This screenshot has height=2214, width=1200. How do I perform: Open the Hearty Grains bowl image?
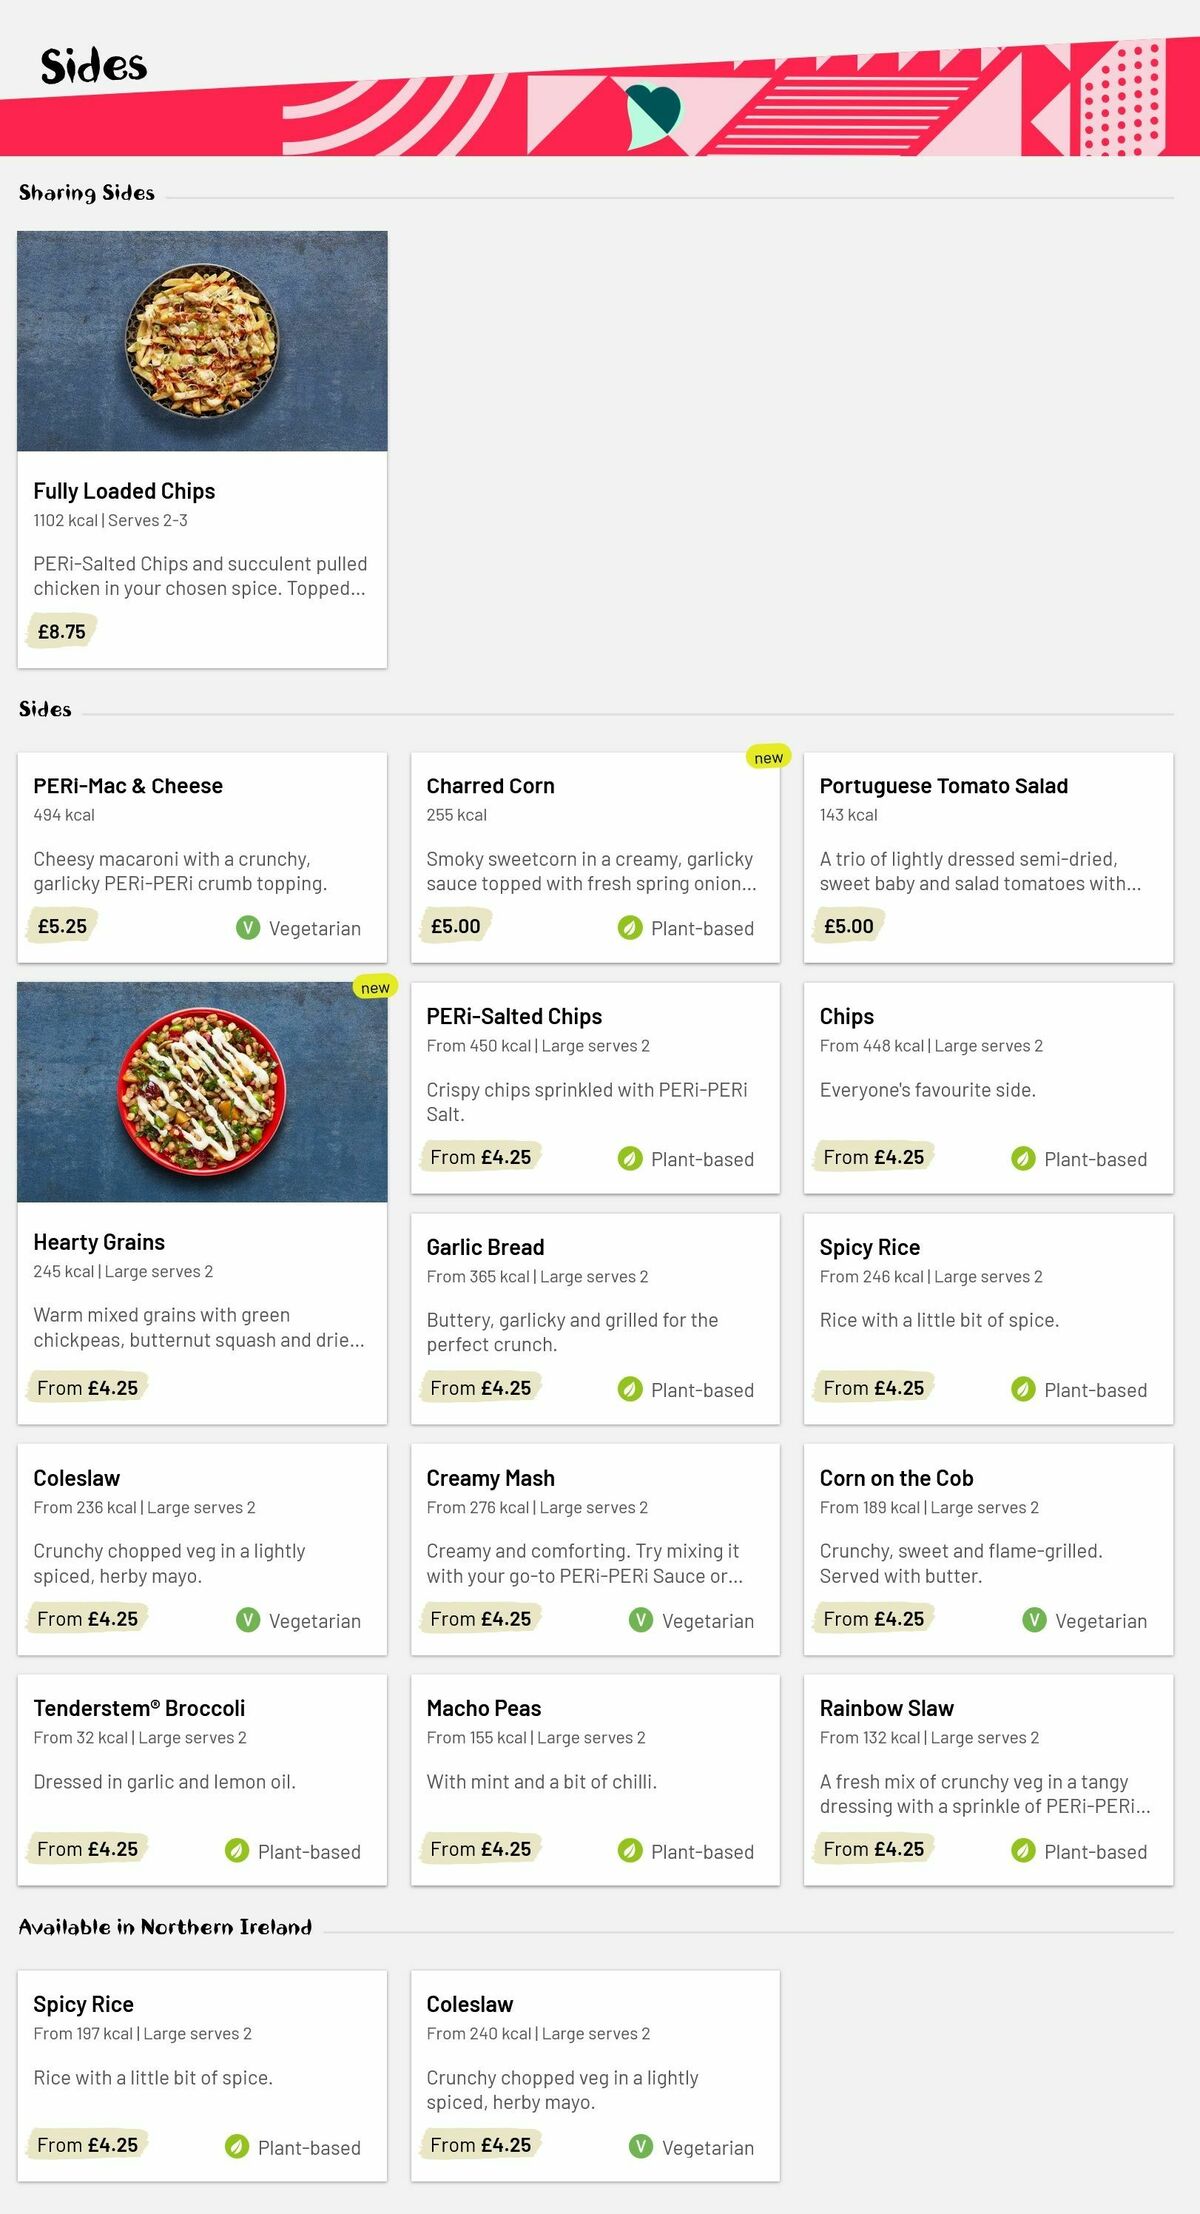tap(202, 1092)
